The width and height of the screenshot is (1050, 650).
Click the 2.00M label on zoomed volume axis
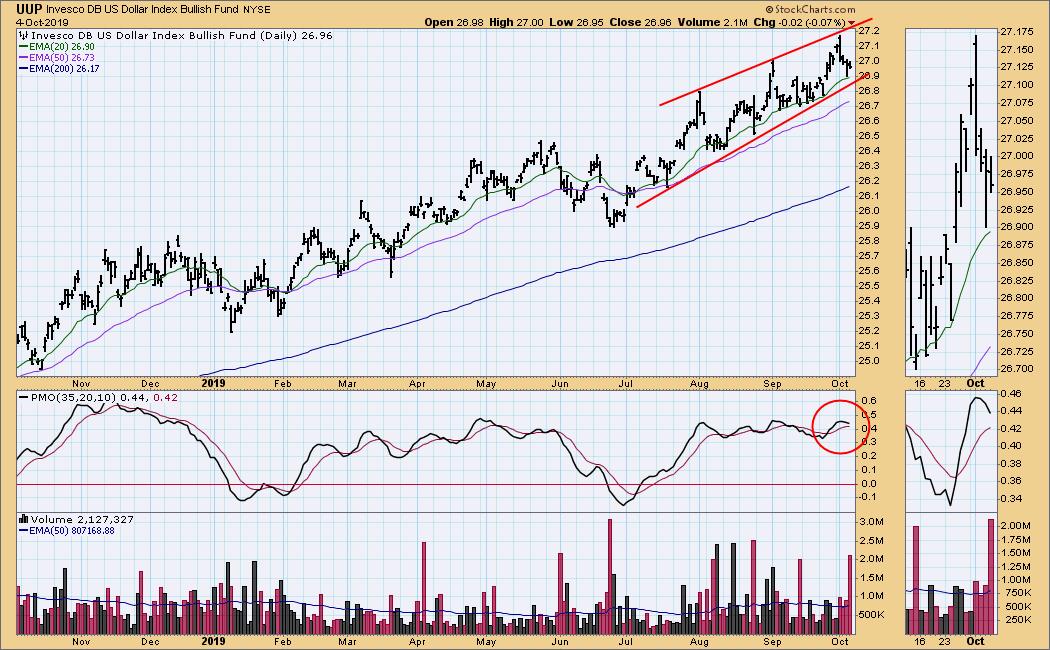click(x=1015, y=526)
